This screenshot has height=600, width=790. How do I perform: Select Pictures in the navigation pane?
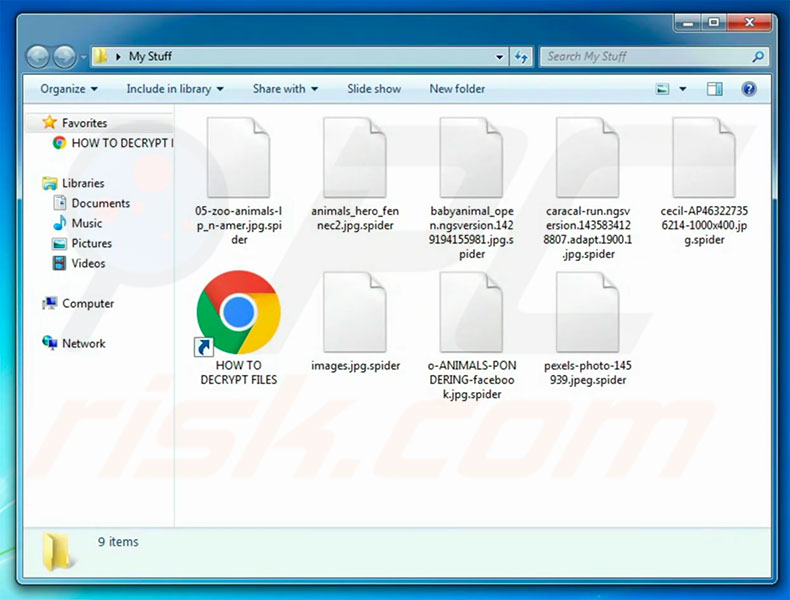[x=91, y=243]
